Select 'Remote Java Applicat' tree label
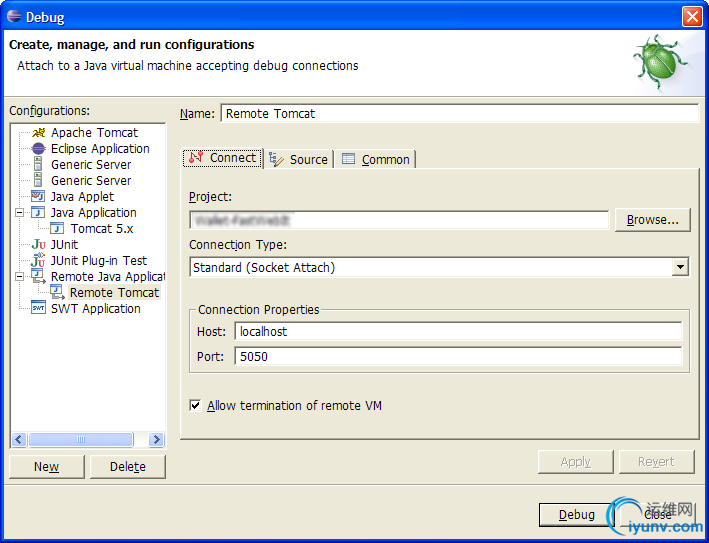Viewport: 709px width, 543px height. tap(108, 276)
